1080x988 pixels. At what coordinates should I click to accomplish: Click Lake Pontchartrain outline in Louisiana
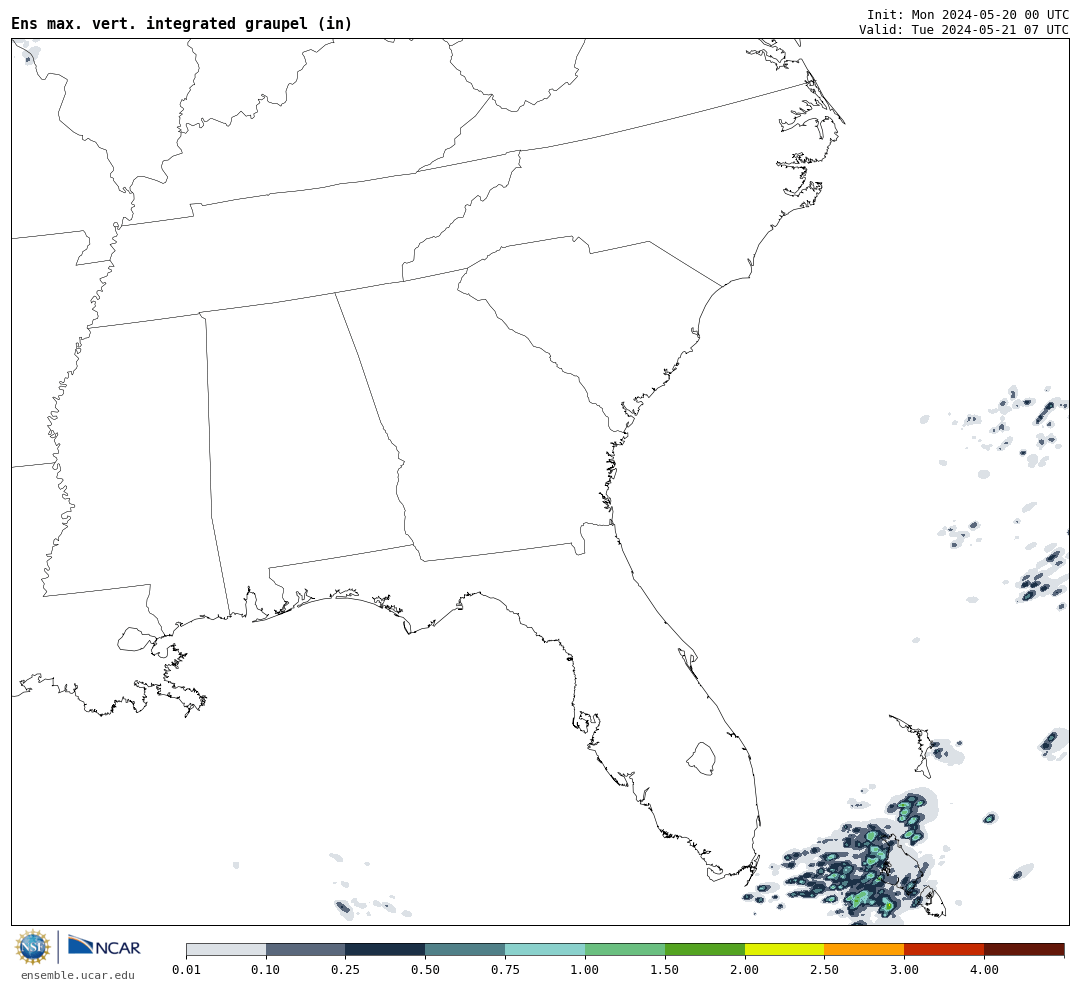tap(135, 639)
